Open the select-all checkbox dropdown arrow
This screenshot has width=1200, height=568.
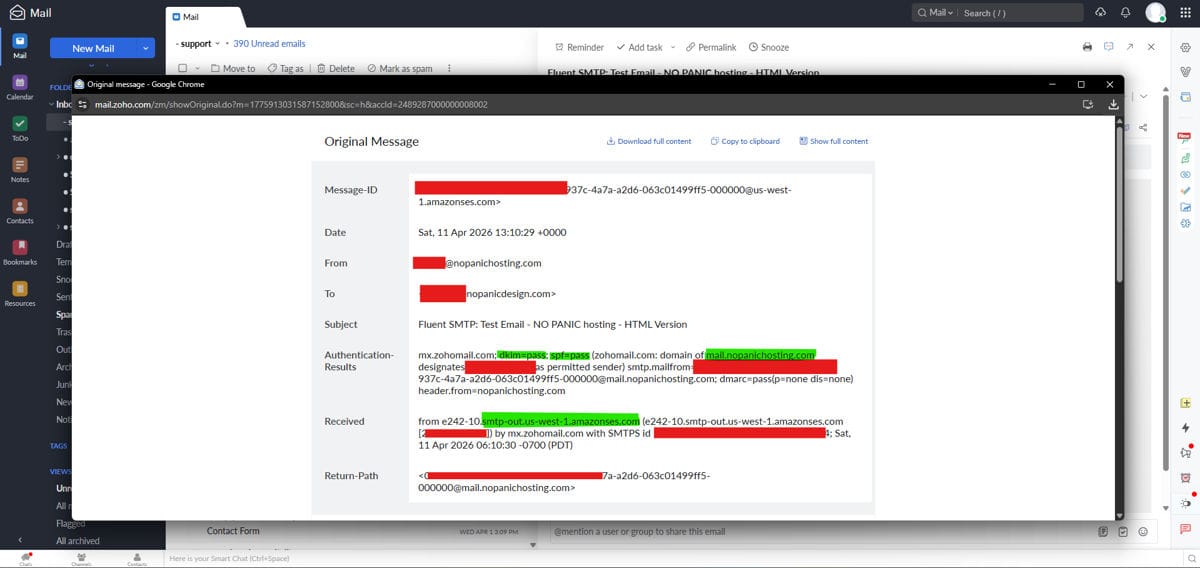[x=197, y=68]
